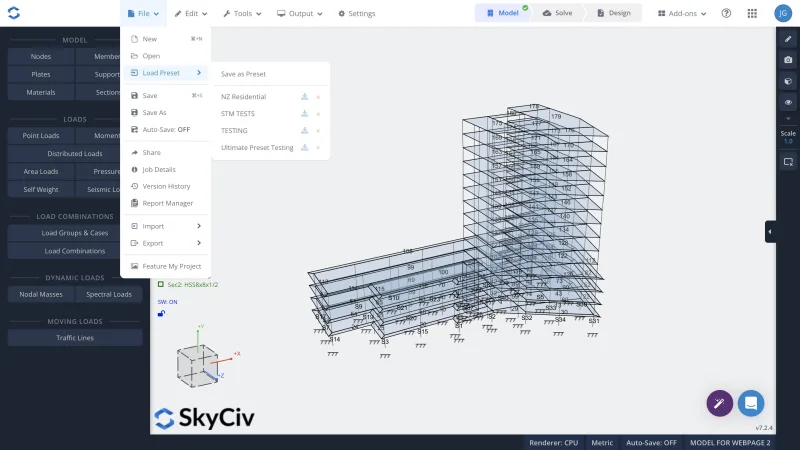Choose Share from the File menu
The width and height of the screenshot is (800, 450).
tap(166, 153)
